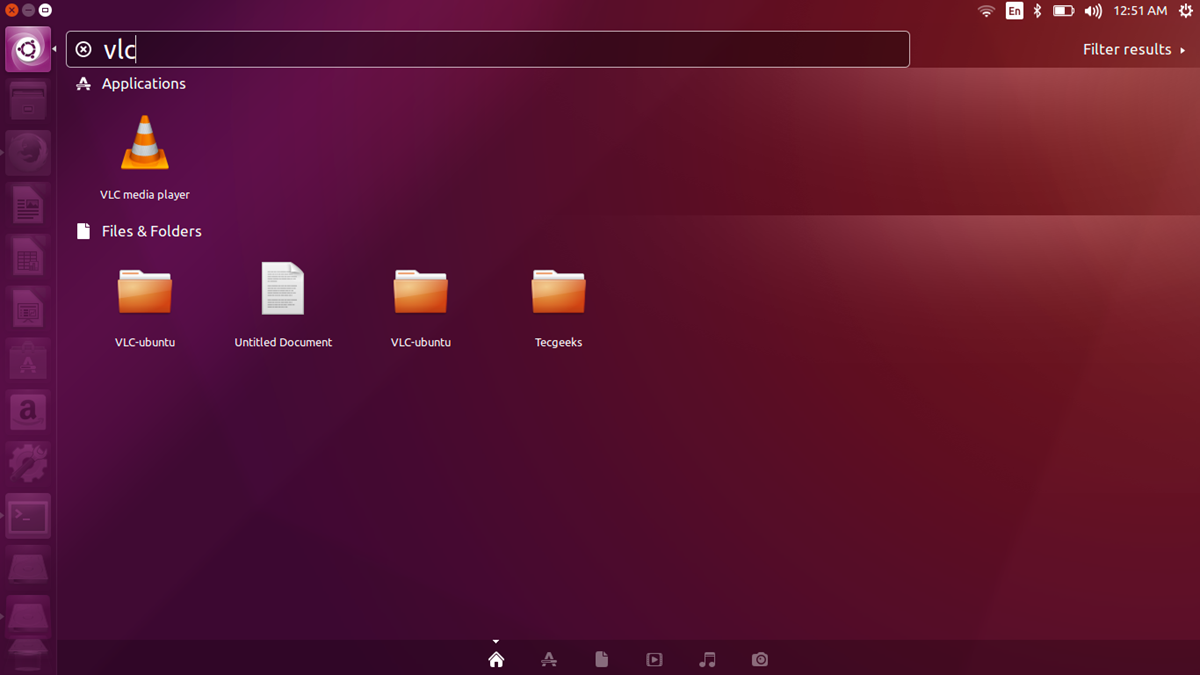
Task: Open the sound volume indicator
Action: click(1093, 11)
